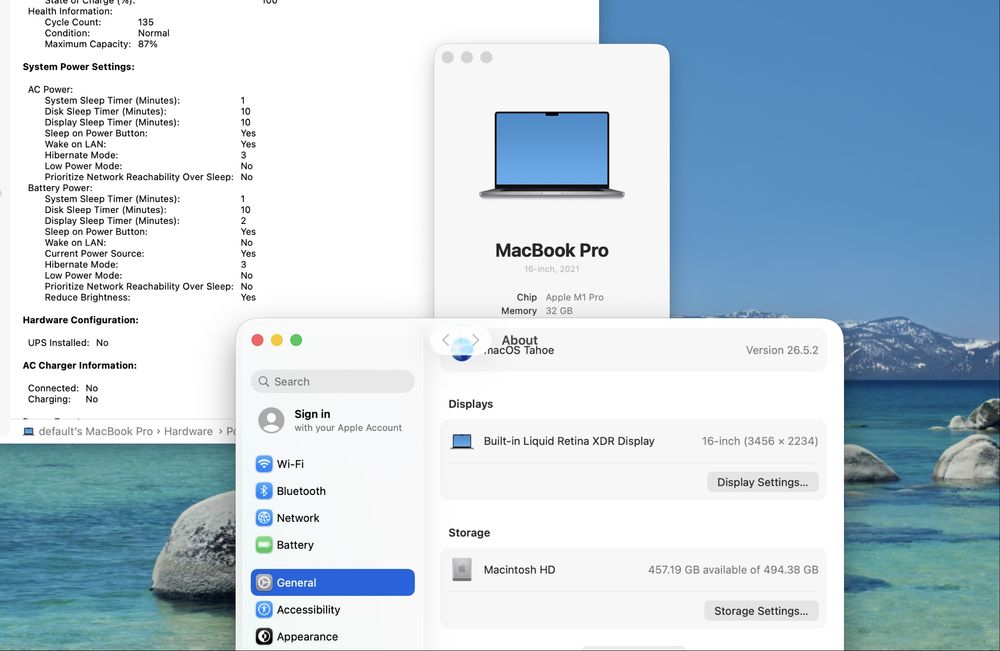Click AC Charger Information heading
Screen dimensions: 1000x651
point(80,365)
